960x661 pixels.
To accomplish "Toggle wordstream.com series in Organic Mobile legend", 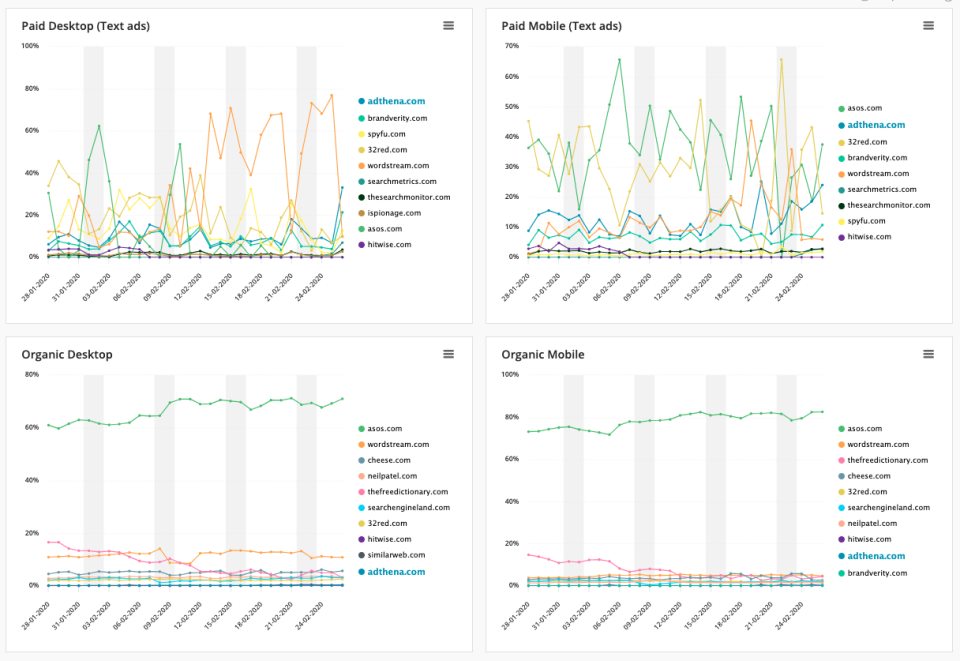I will (x=874, y=445).
